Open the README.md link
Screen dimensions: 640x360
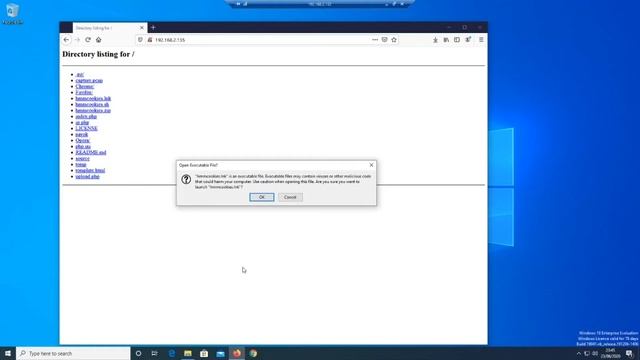(91, 152)
